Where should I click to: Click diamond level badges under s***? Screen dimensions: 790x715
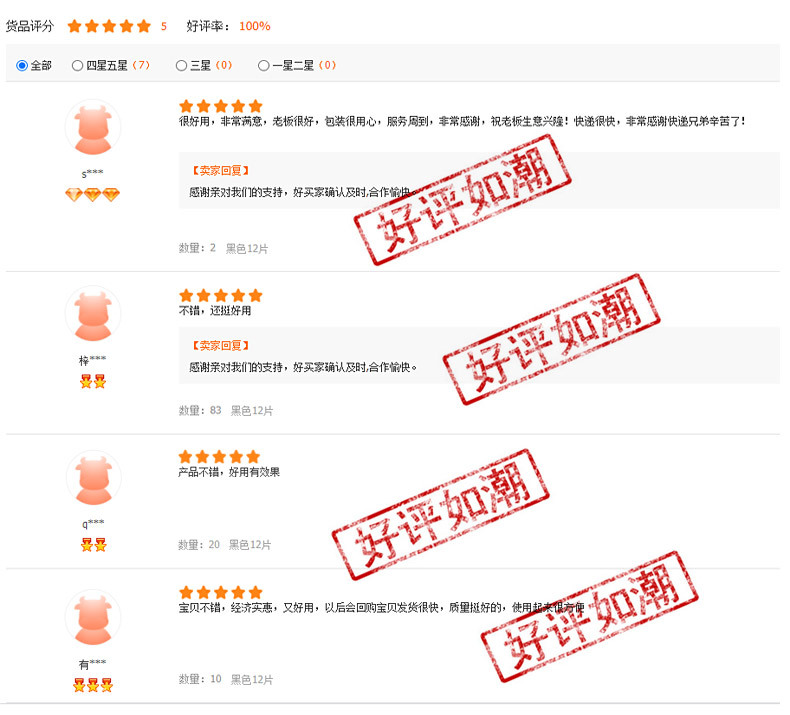93,194
